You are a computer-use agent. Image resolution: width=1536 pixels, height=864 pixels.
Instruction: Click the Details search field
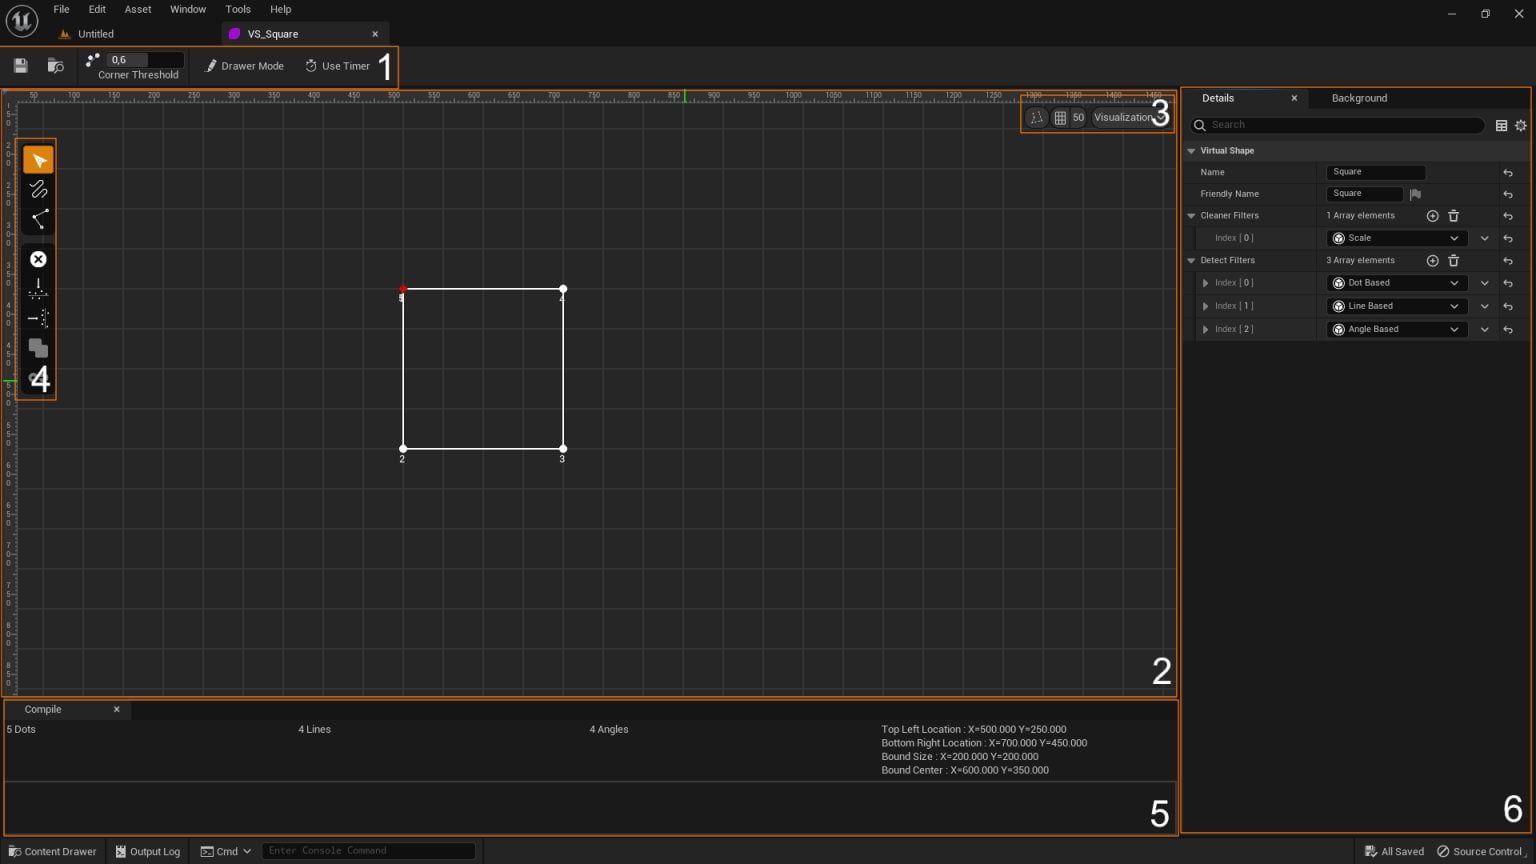point(1338,125)
